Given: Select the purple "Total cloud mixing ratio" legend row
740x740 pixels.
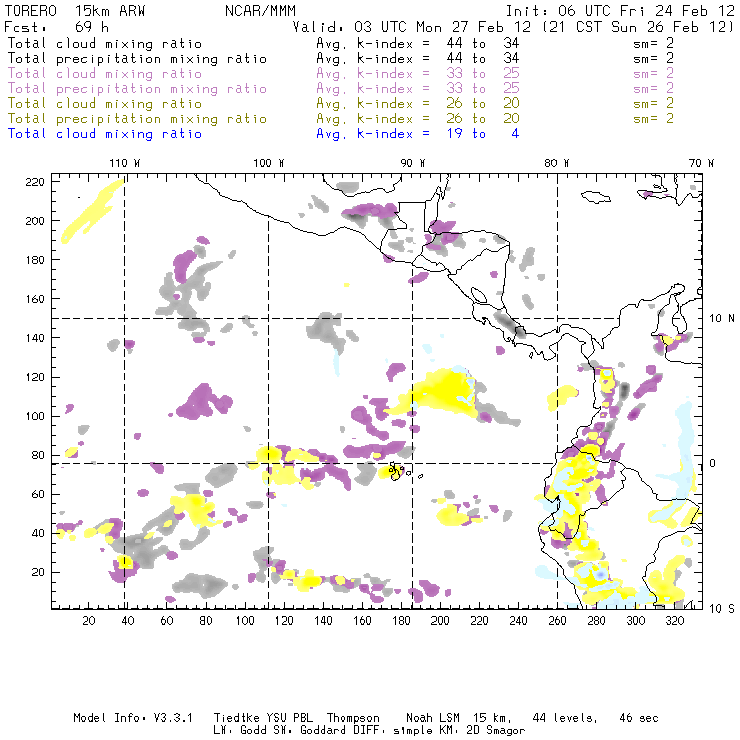Looking at the screenshot, I should [x=340, y=74].
